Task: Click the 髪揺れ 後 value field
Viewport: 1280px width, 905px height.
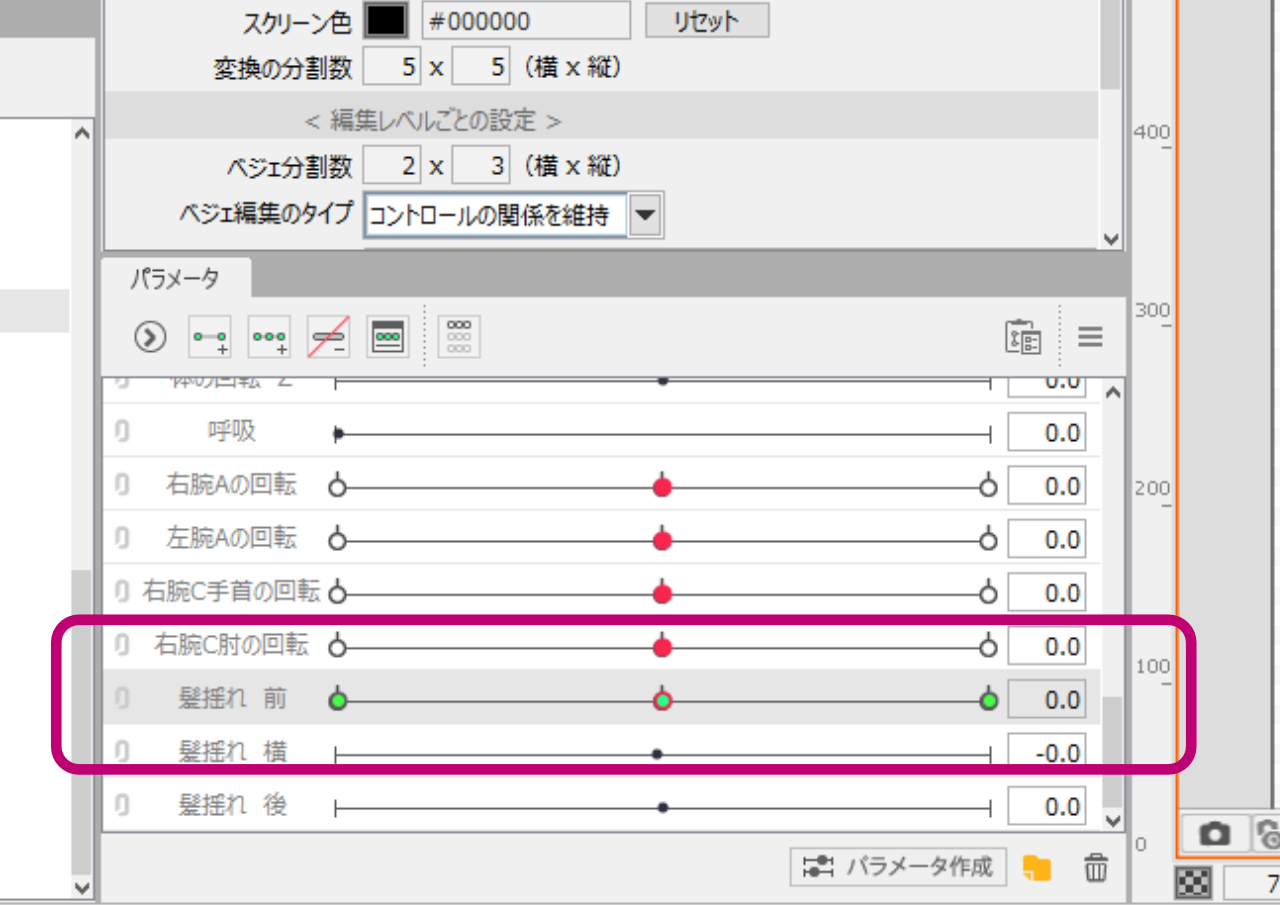Action: pos(1047,806)
